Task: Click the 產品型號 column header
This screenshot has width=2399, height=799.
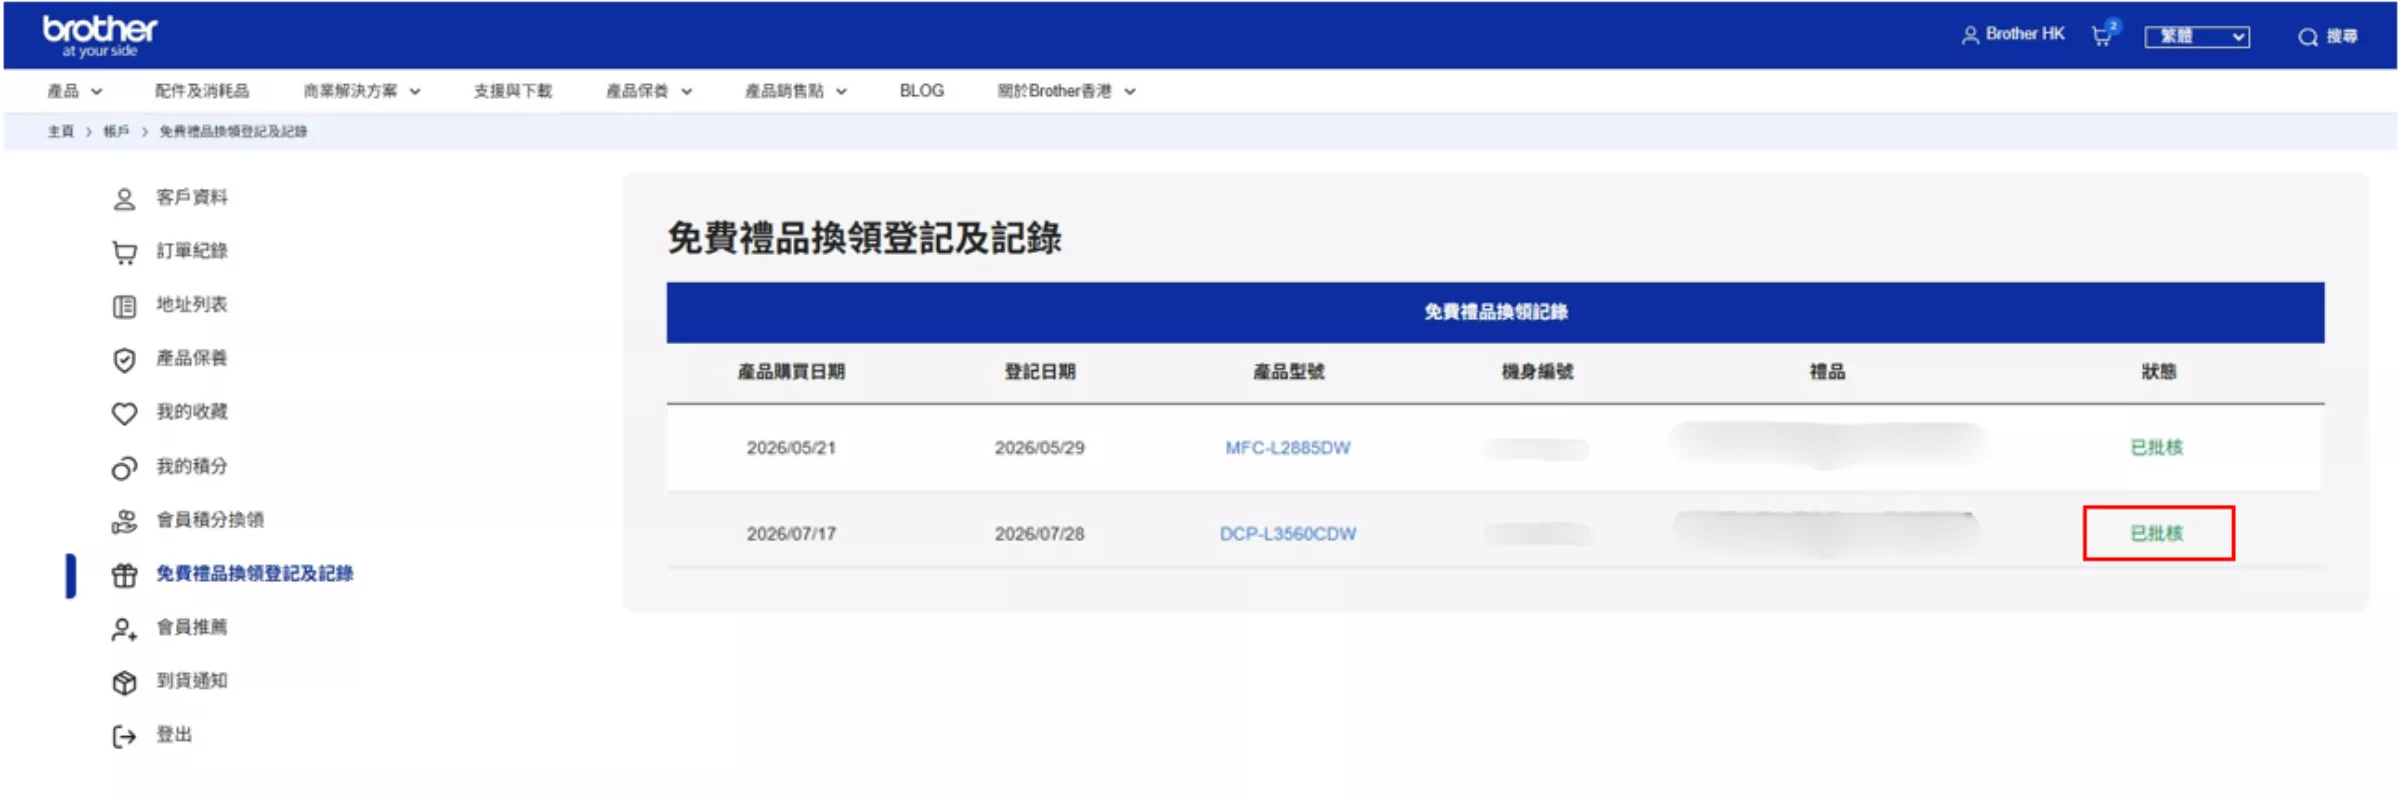Action: 1288,372
